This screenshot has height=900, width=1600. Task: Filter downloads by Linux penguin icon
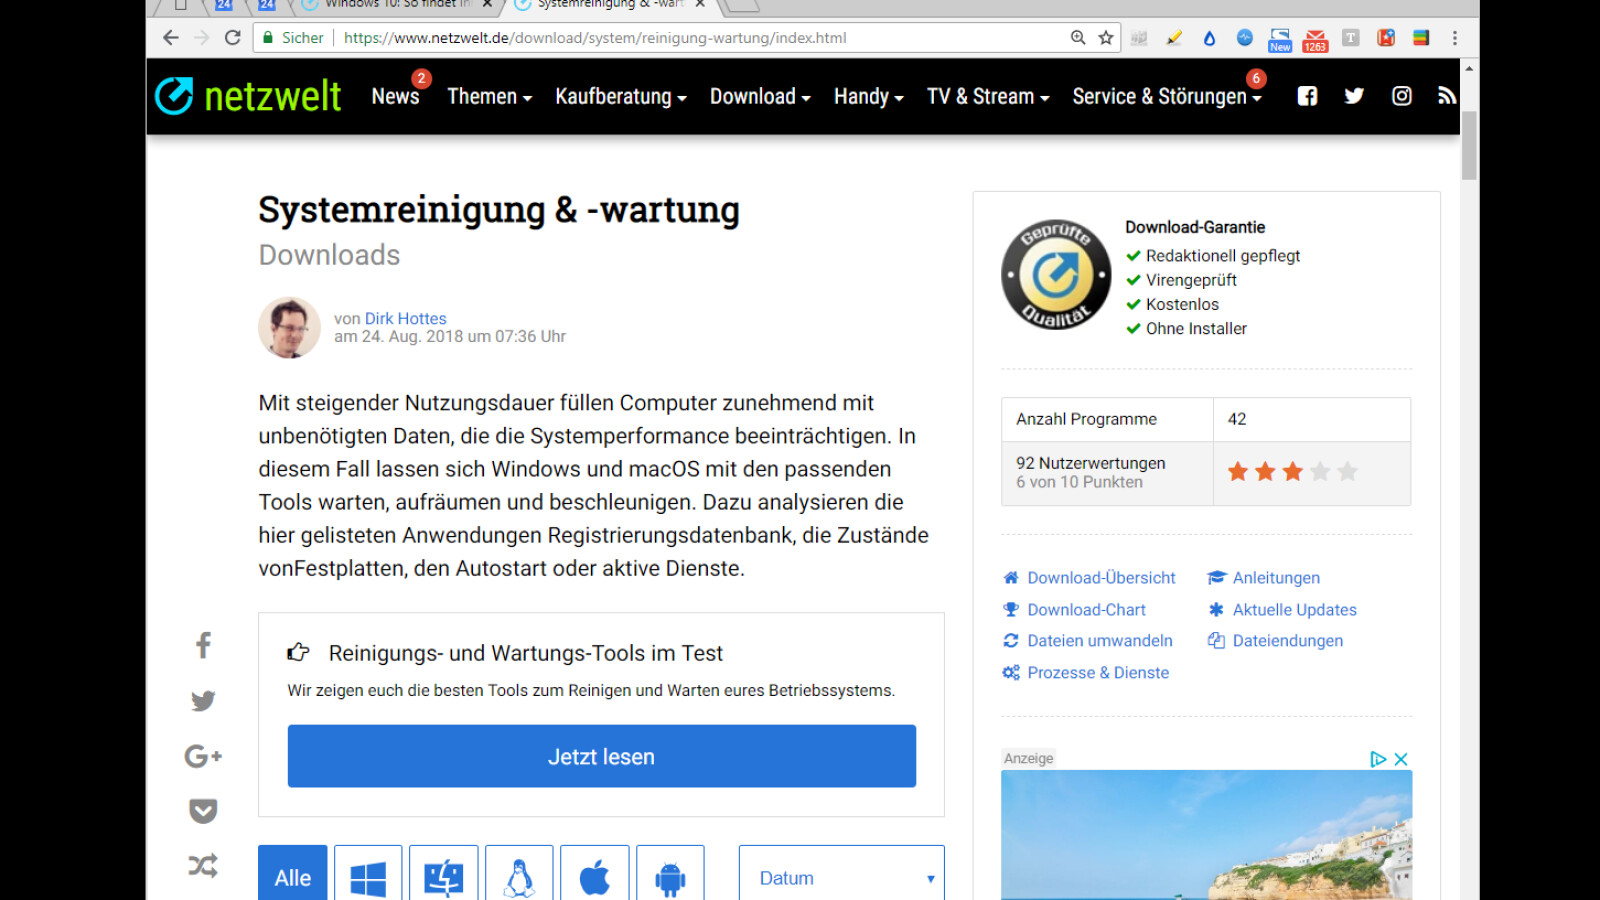pos(519,877)
